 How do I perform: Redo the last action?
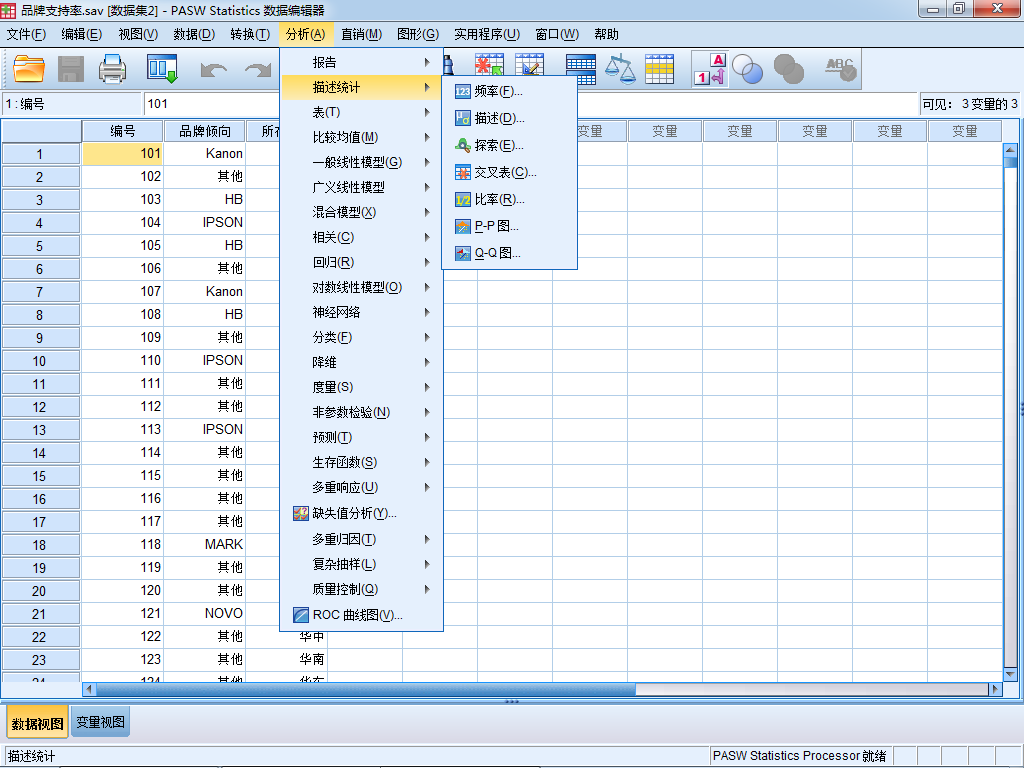pos(258,69)
